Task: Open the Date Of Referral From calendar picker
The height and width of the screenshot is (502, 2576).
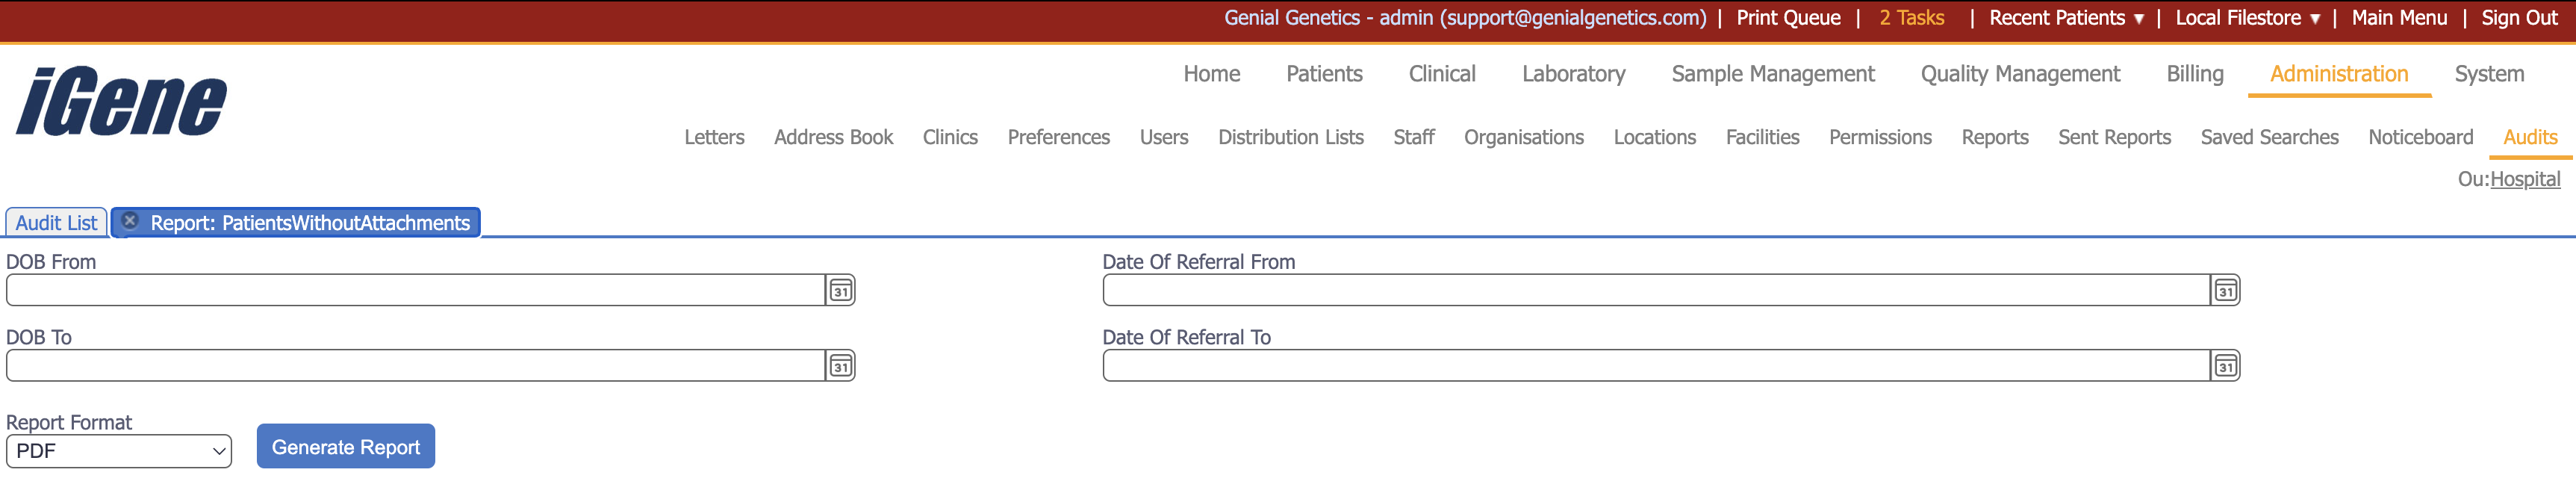Action: tap(2226, 291)
